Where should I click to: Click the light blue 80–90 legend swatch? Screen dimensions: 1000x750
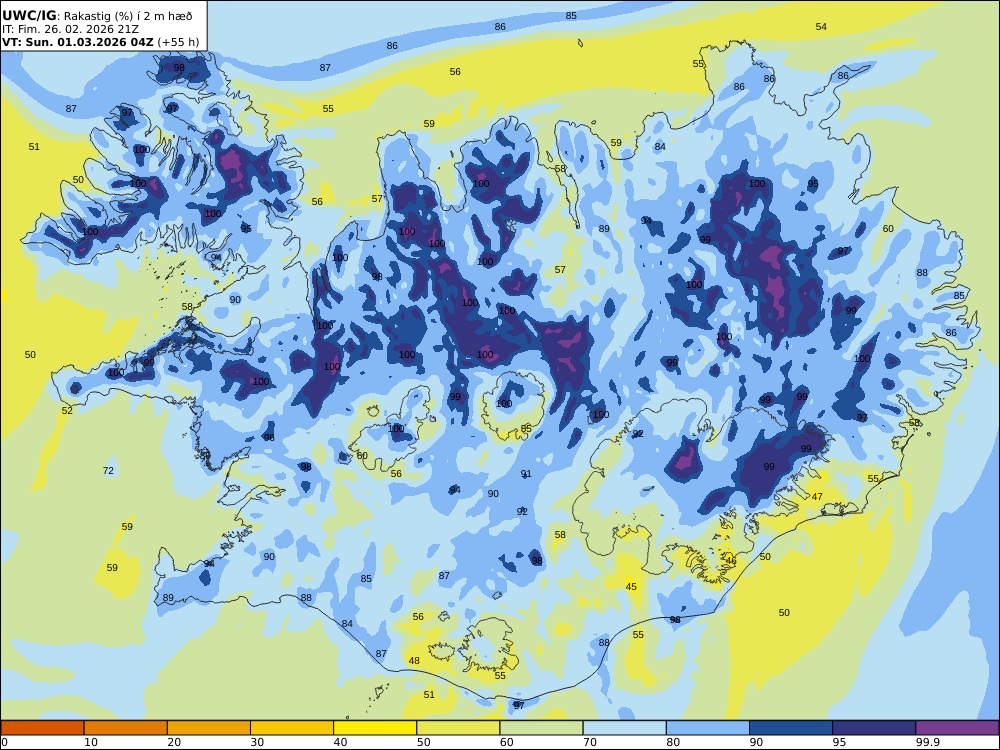click(708, 728)
